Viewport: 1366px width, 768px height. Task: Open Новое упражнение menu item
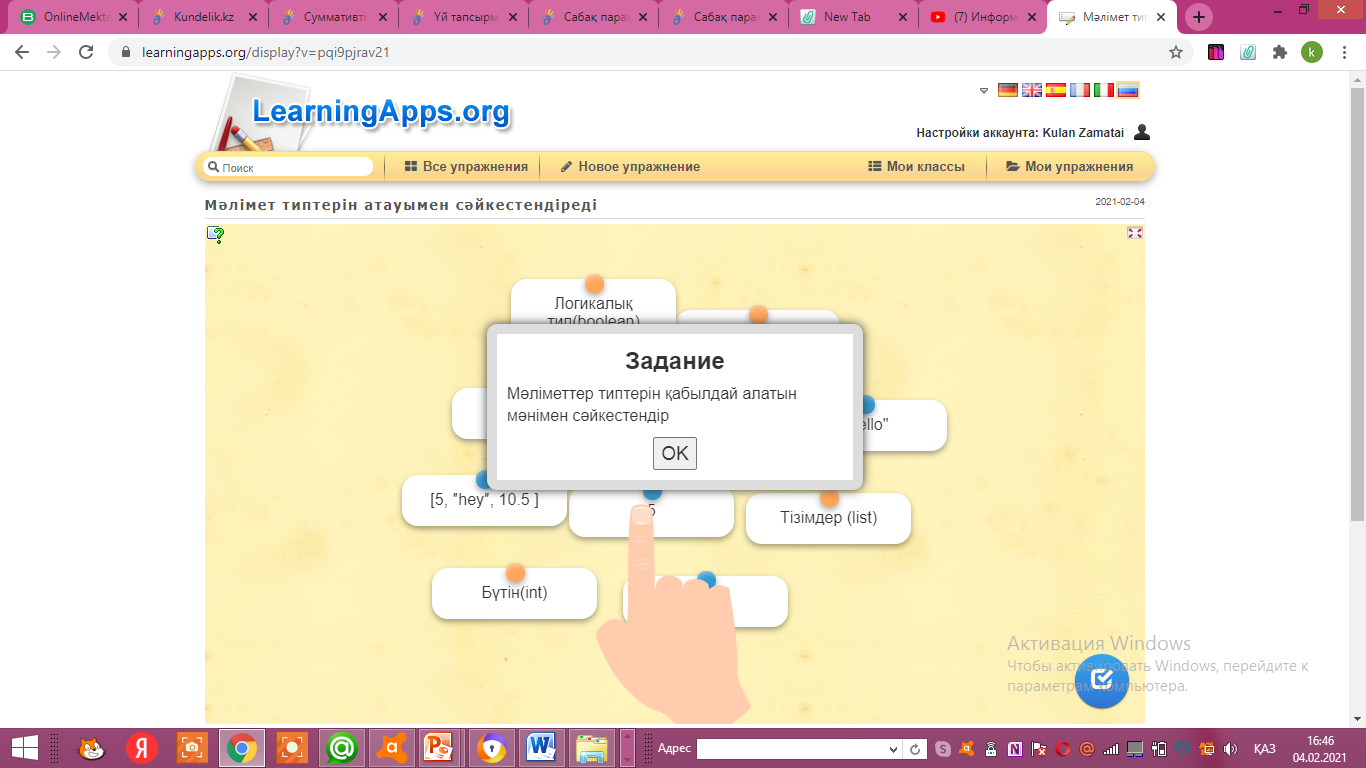[x=630, y=167]
